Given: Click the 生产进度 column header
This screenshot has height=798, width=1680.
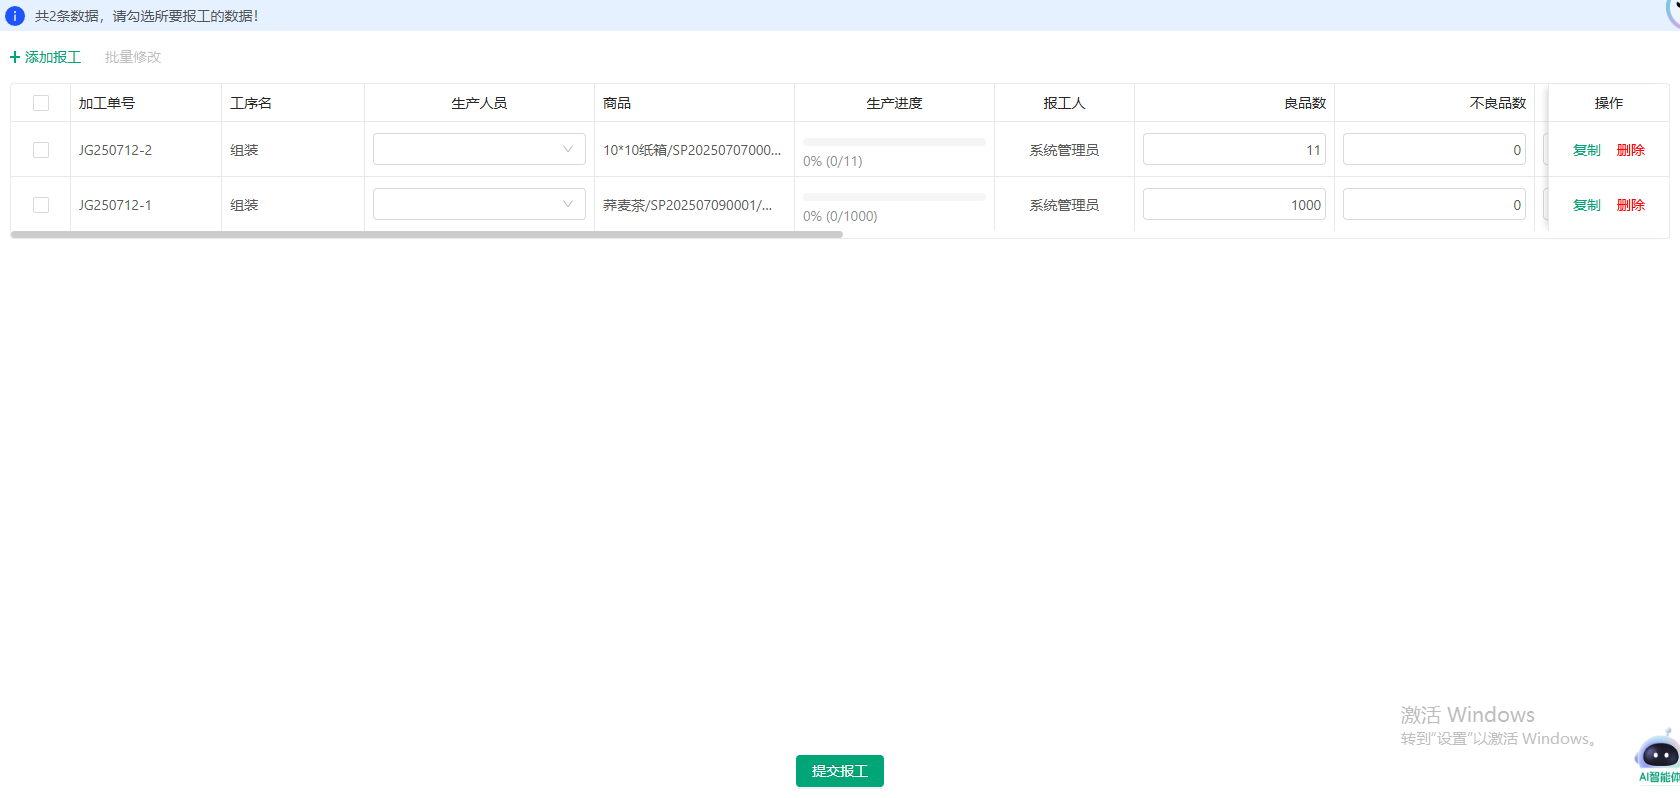Looking at the screenshot, I should click(x=894, y=103).
